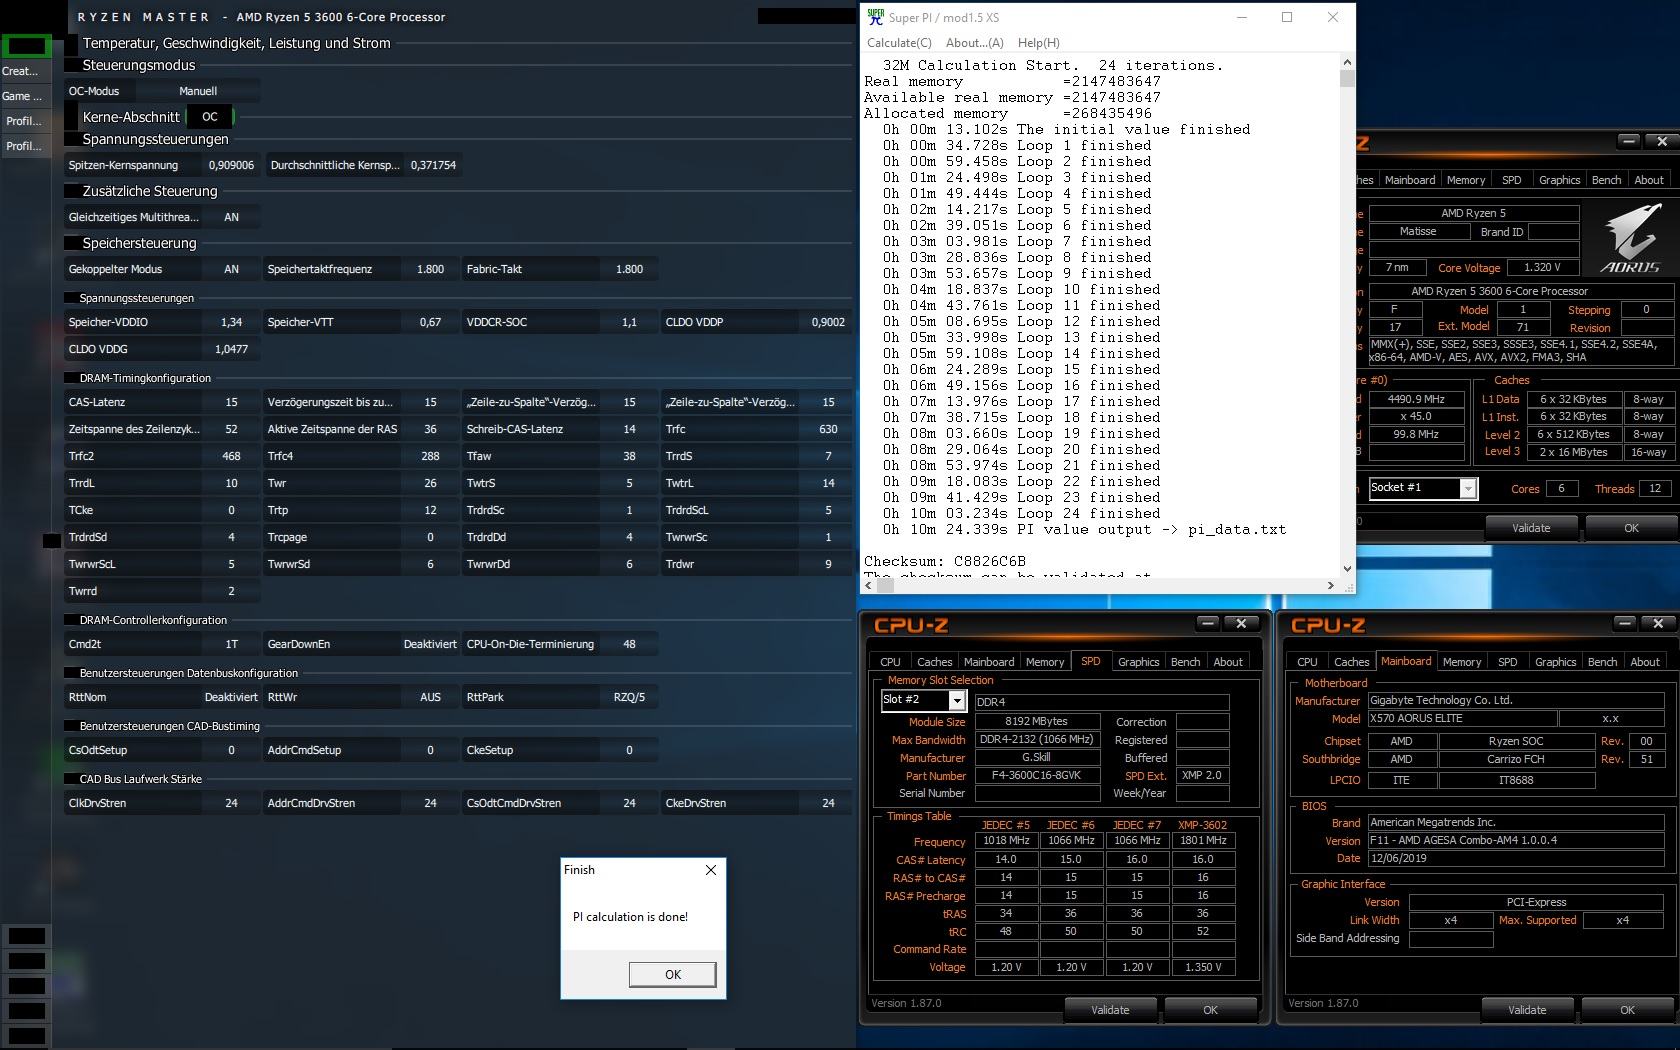Screen dimensions: 1680x1050
Task: Click Validate in the CPU-Z SPD window
Action: (x=1110, y=1010)
